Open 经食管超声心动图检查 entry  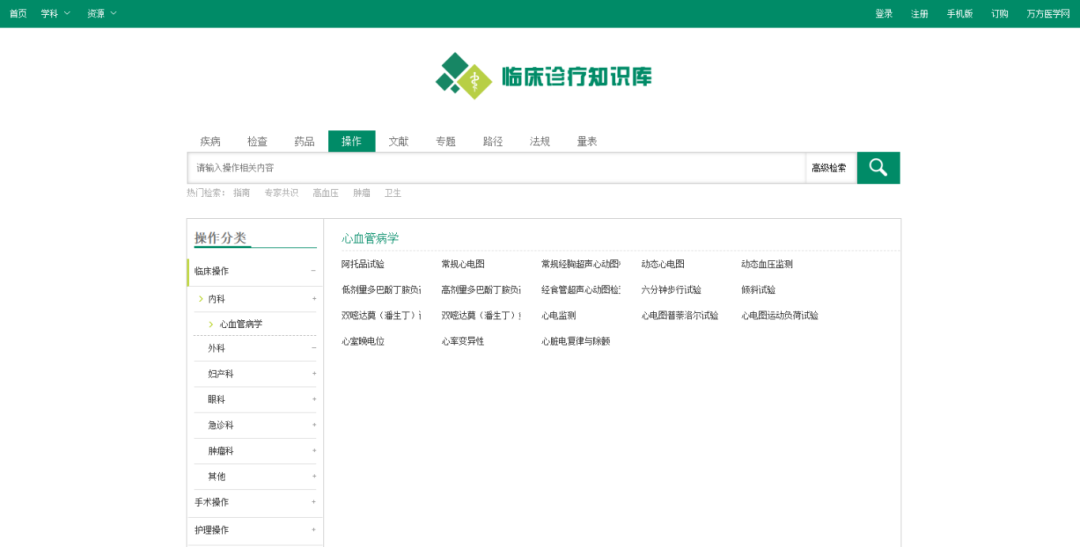click(x=581, y=290)
